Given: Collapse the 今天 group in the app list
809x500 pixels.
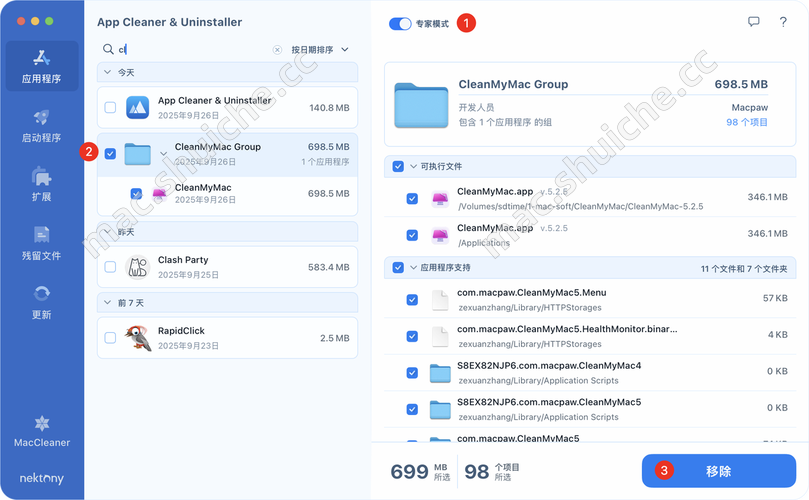Looking at the screenshot, I should point(108,73).
